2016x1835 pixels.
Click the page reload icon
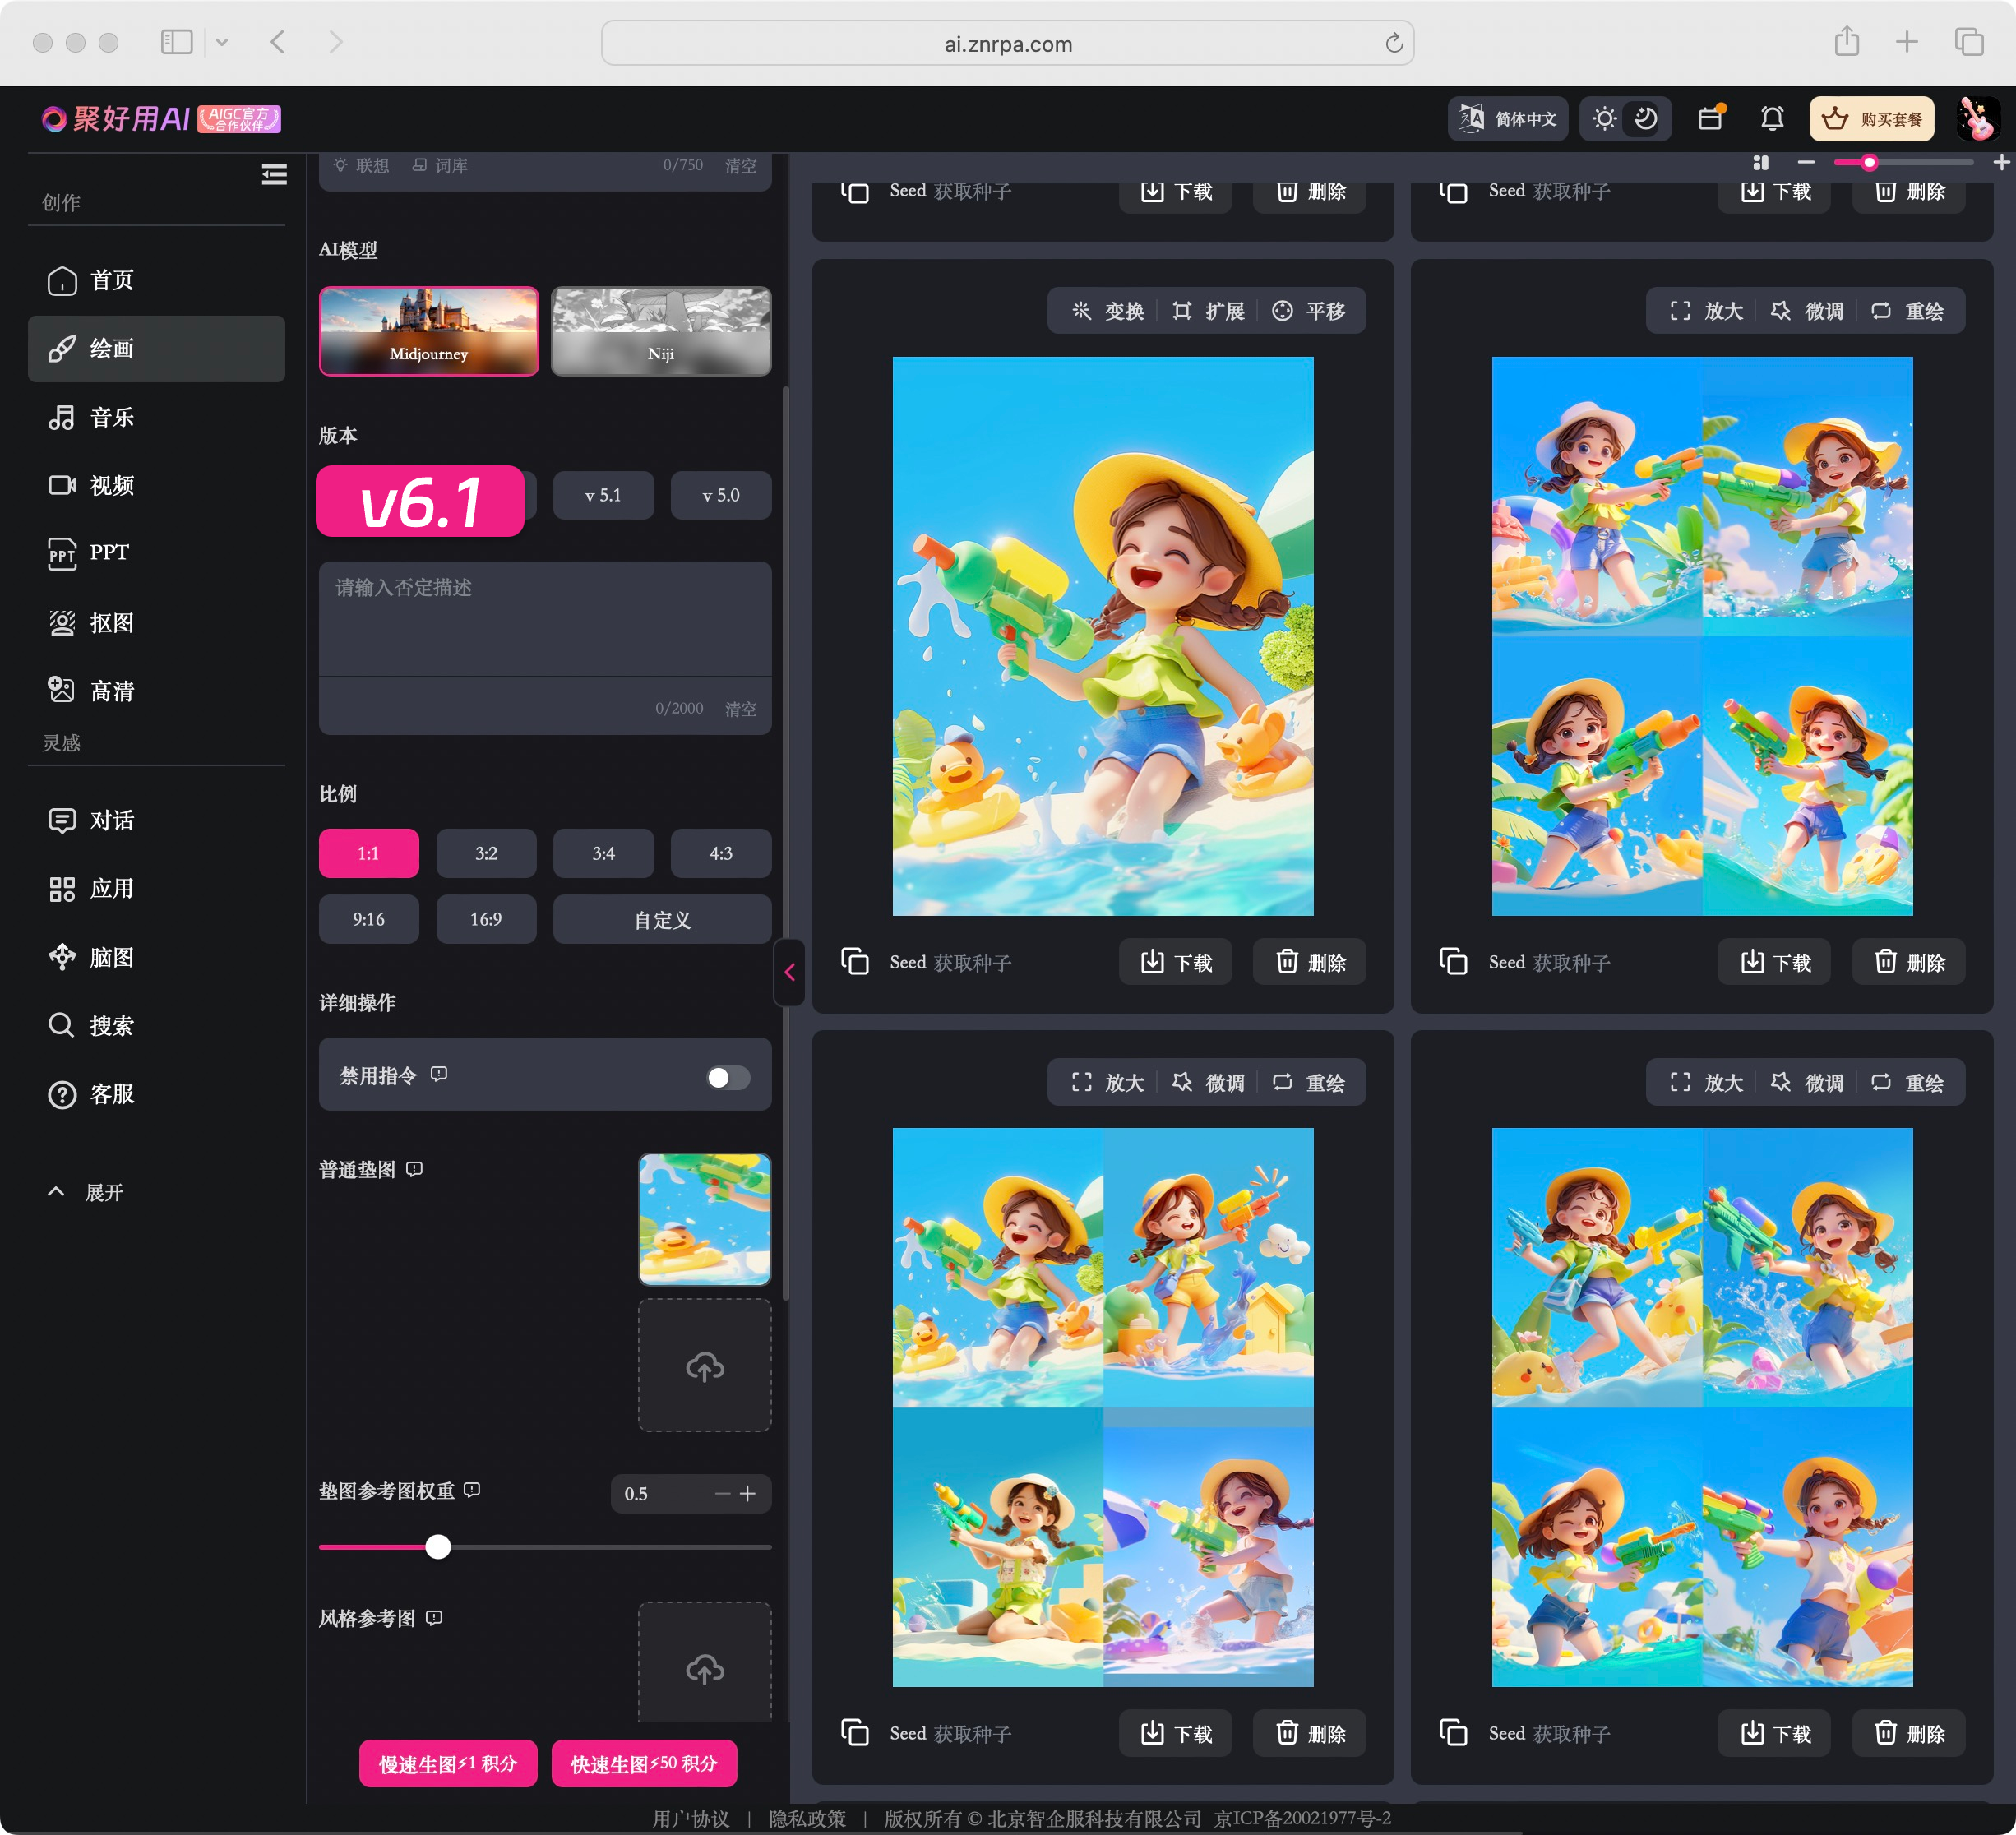[x=1394, y=43]
